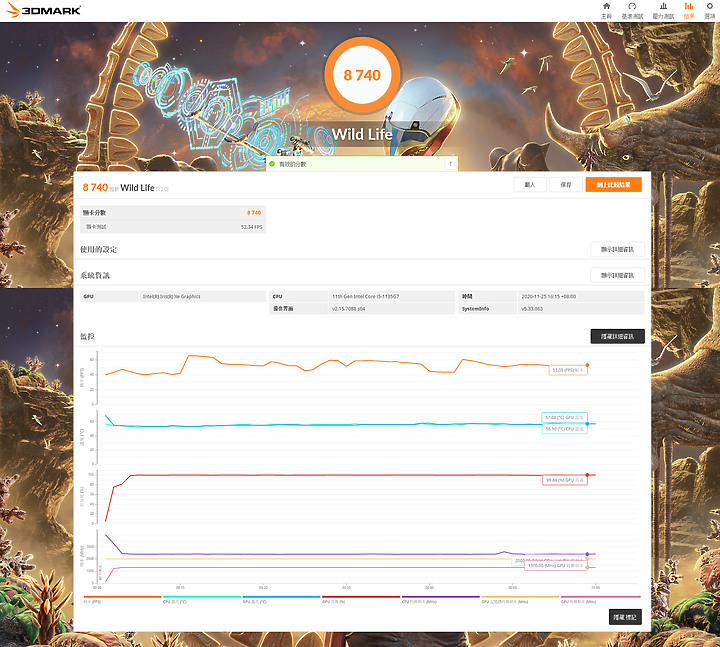Open the Results tab with orange chart icon

click(689, 10)
